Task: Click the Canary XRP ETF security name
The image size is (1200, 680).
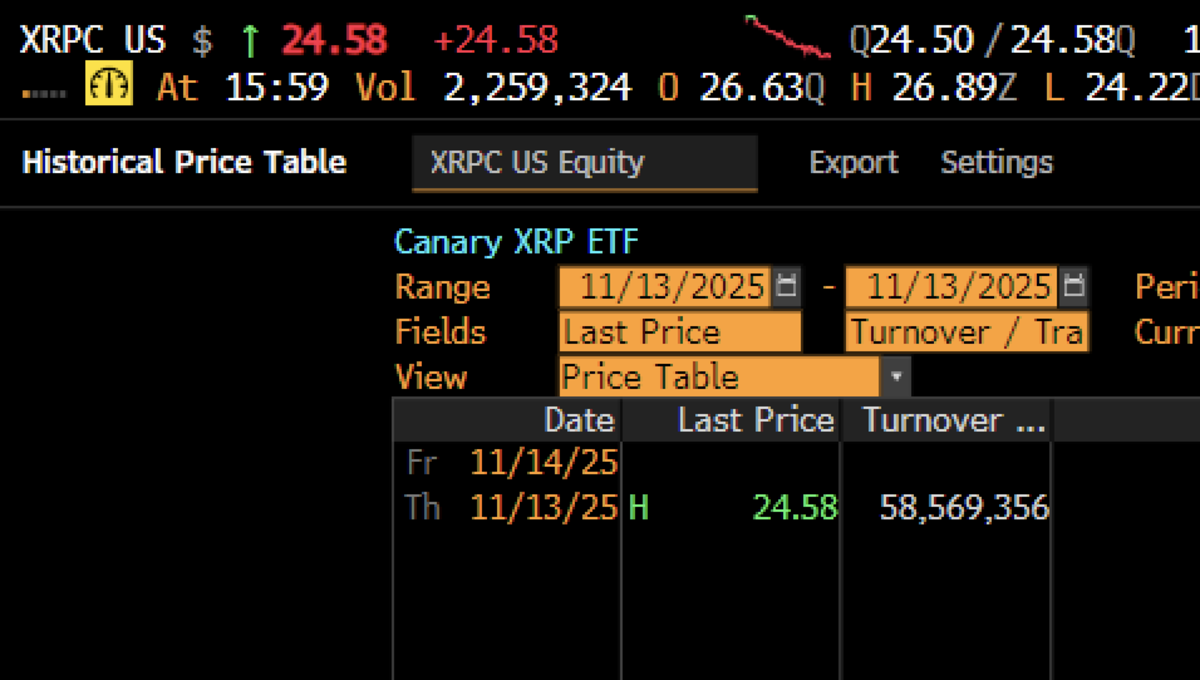Action: [x=516, y=242]
